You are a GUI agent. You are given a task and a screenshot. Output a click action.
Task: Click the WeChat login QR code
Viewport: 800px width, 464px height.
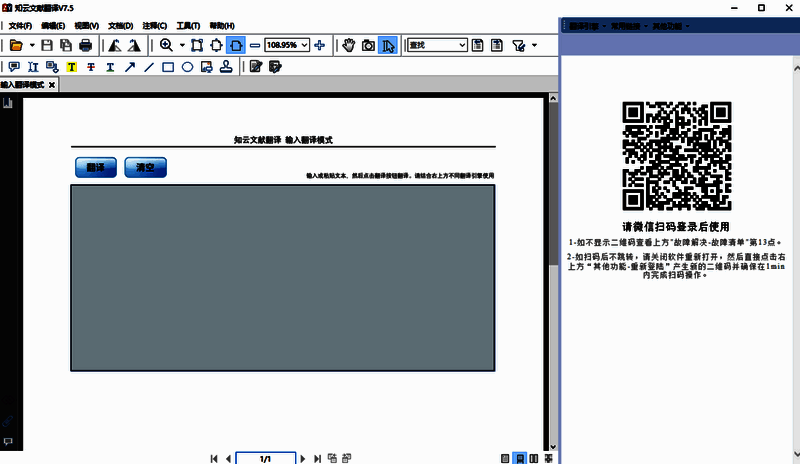[677, 156]
